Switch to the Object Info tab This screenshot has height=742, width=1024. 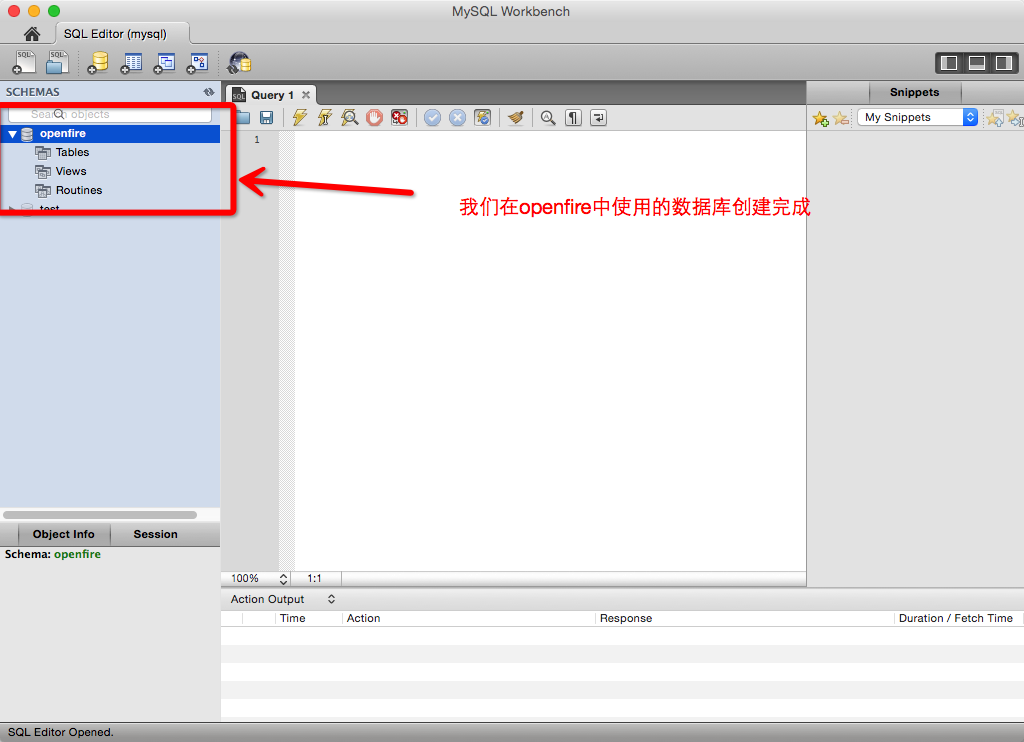[63, 534]
